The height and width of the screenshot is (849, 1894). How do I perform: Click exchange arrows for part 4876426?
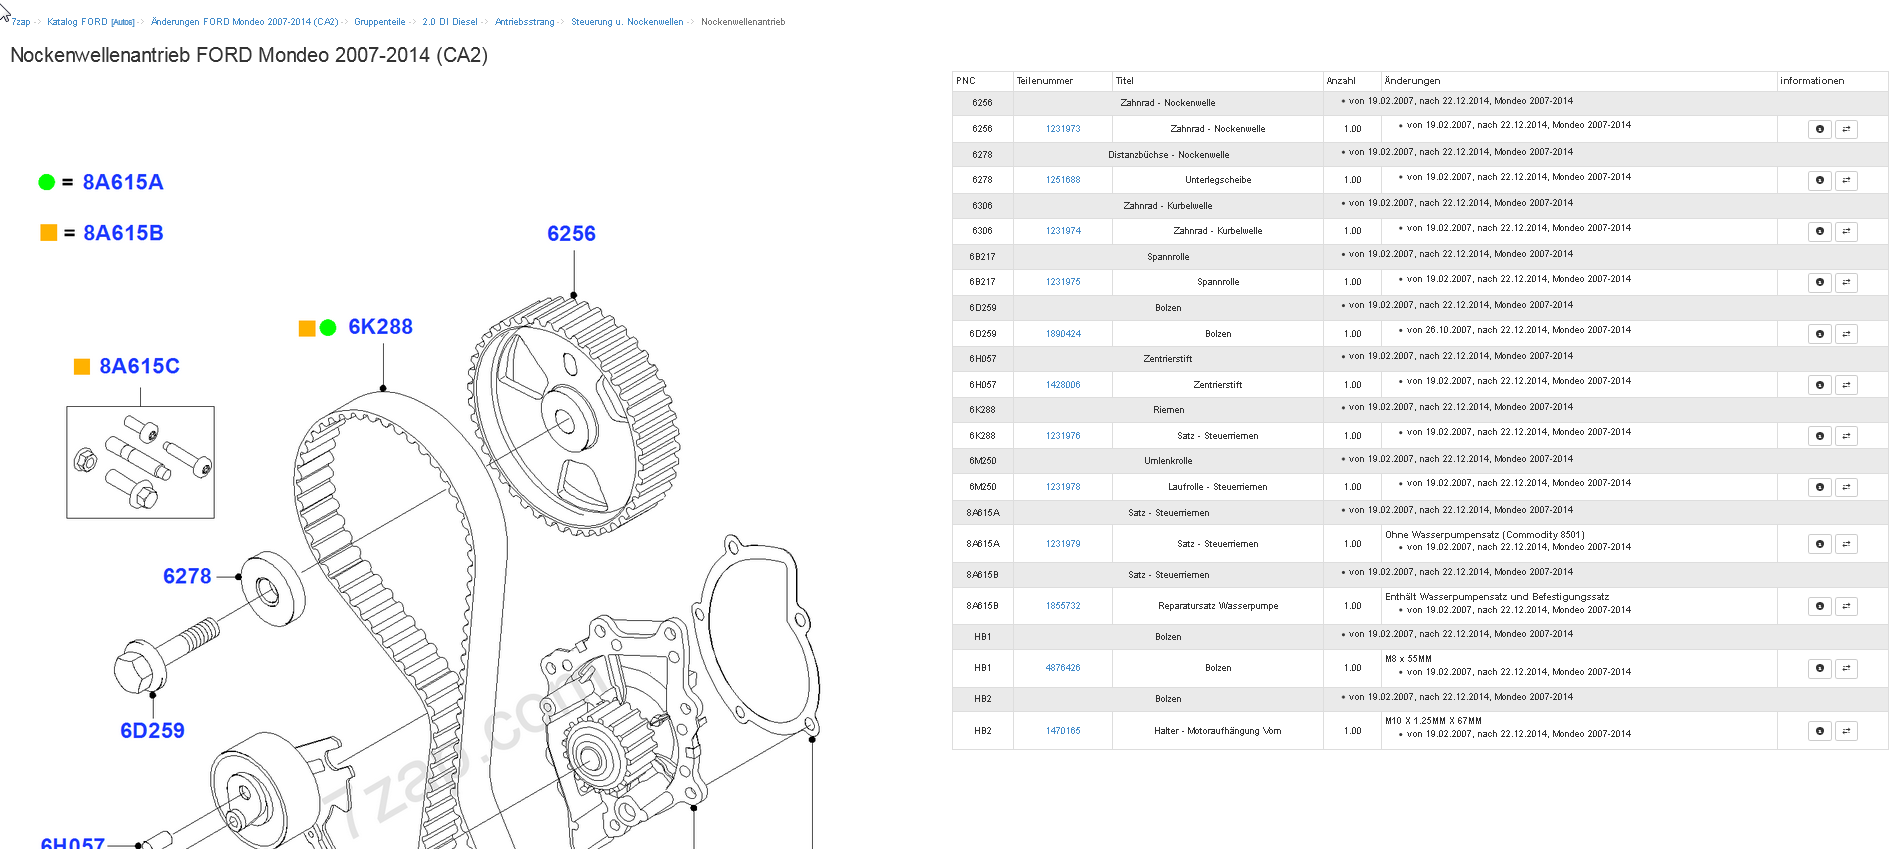coord(1846,668)
